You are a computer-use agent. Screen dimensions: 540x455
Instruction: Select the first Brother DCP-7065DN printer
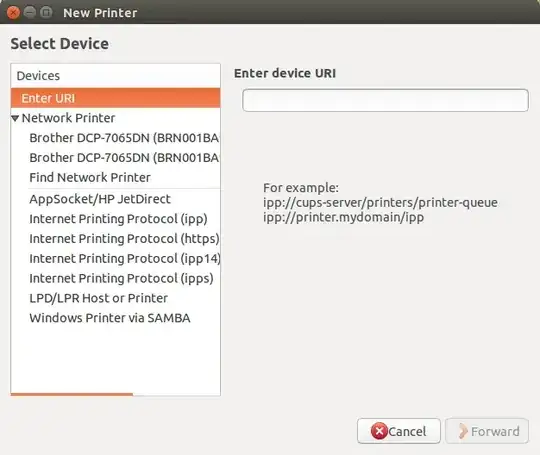tap(124, 138)
